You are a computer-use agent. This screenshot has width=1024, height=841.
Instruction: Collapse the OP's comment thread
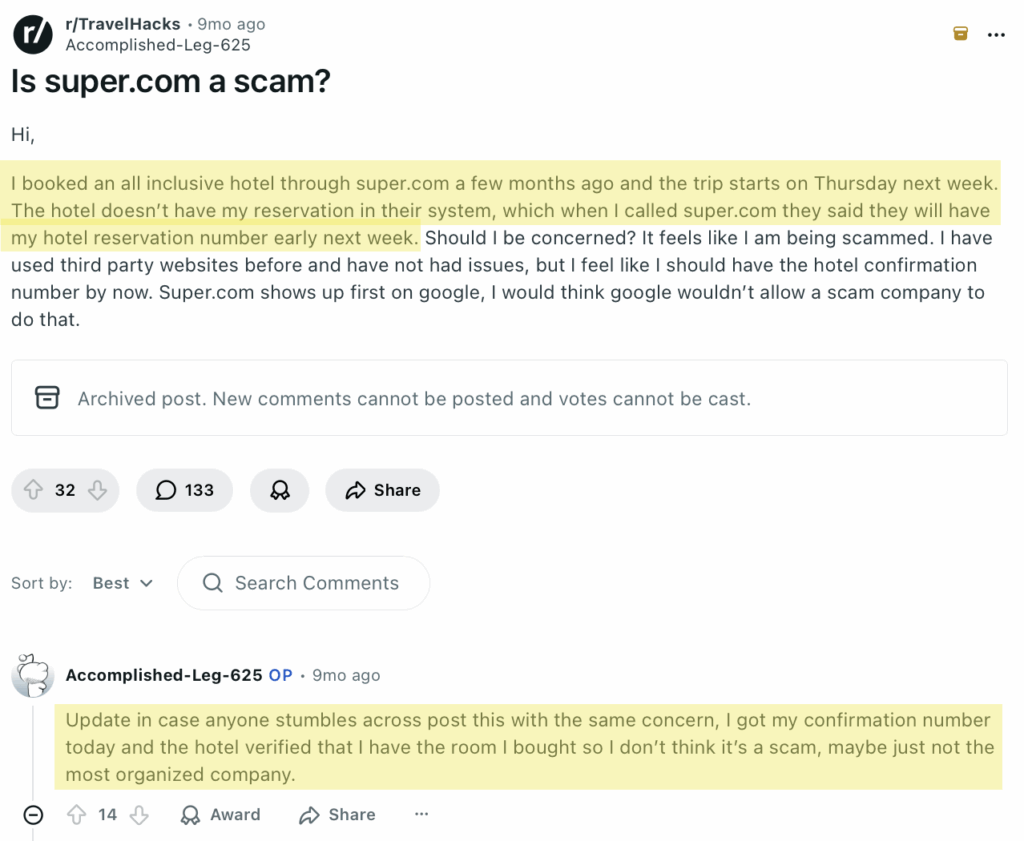[x=33, y=815]
